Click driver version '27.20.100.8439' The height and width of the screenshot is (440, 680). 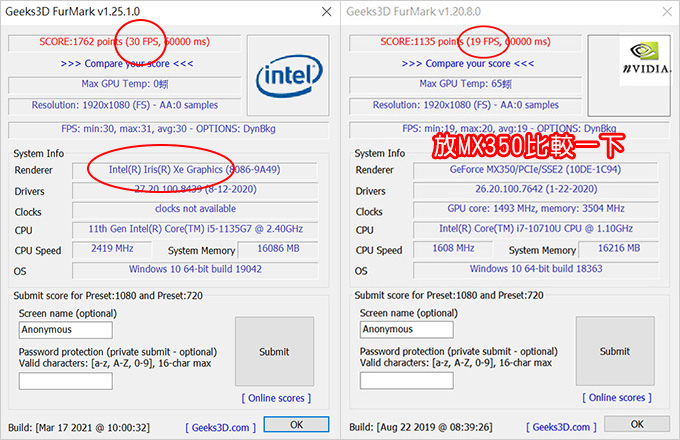(x=168, y=189)
